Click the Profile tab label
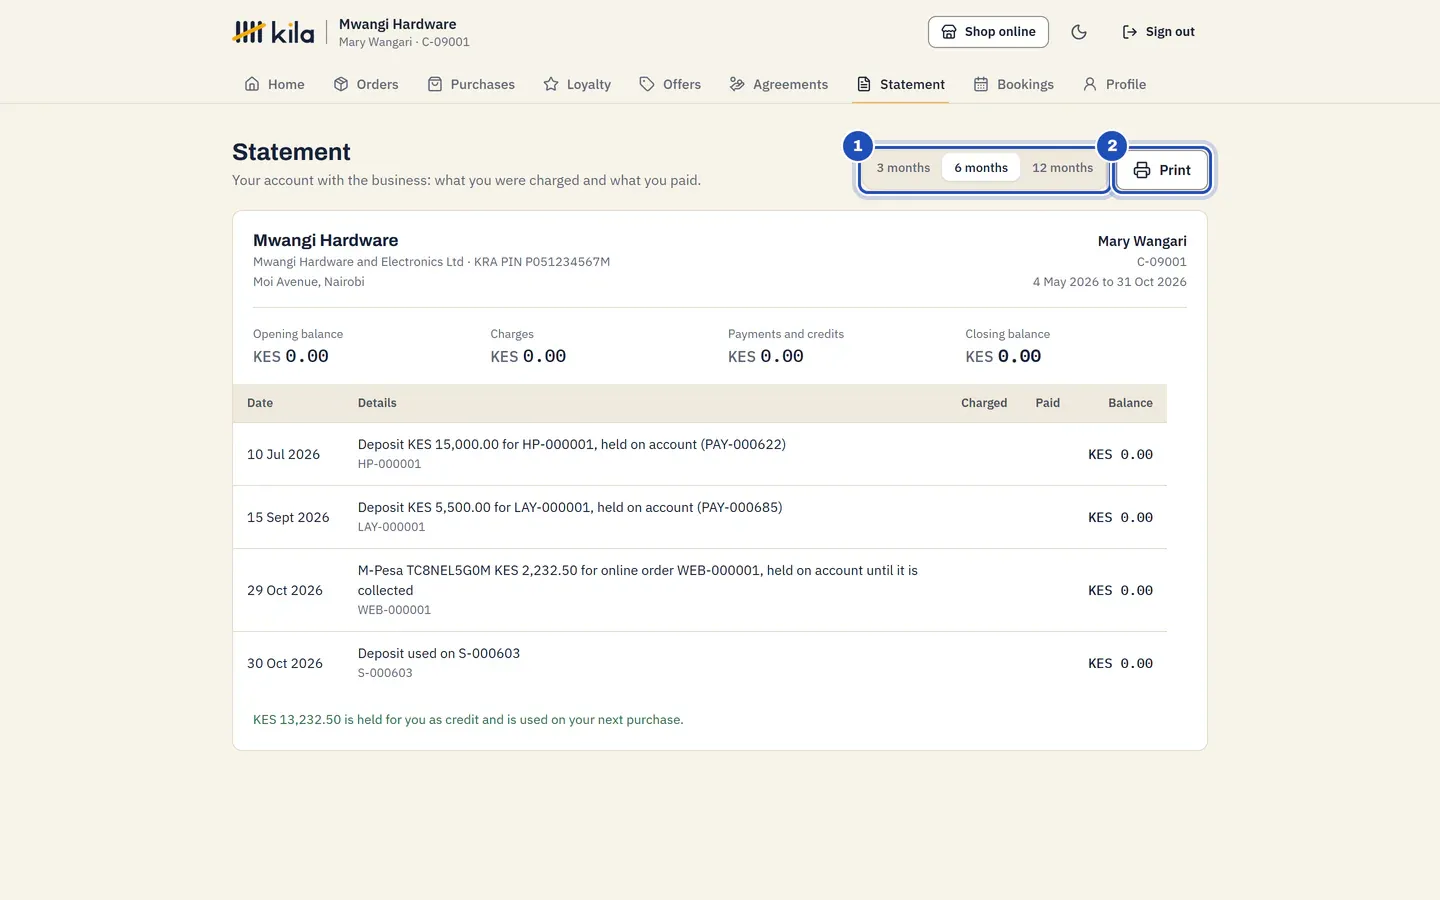This screenshot has width=1440, height=900. point(1126,84)
